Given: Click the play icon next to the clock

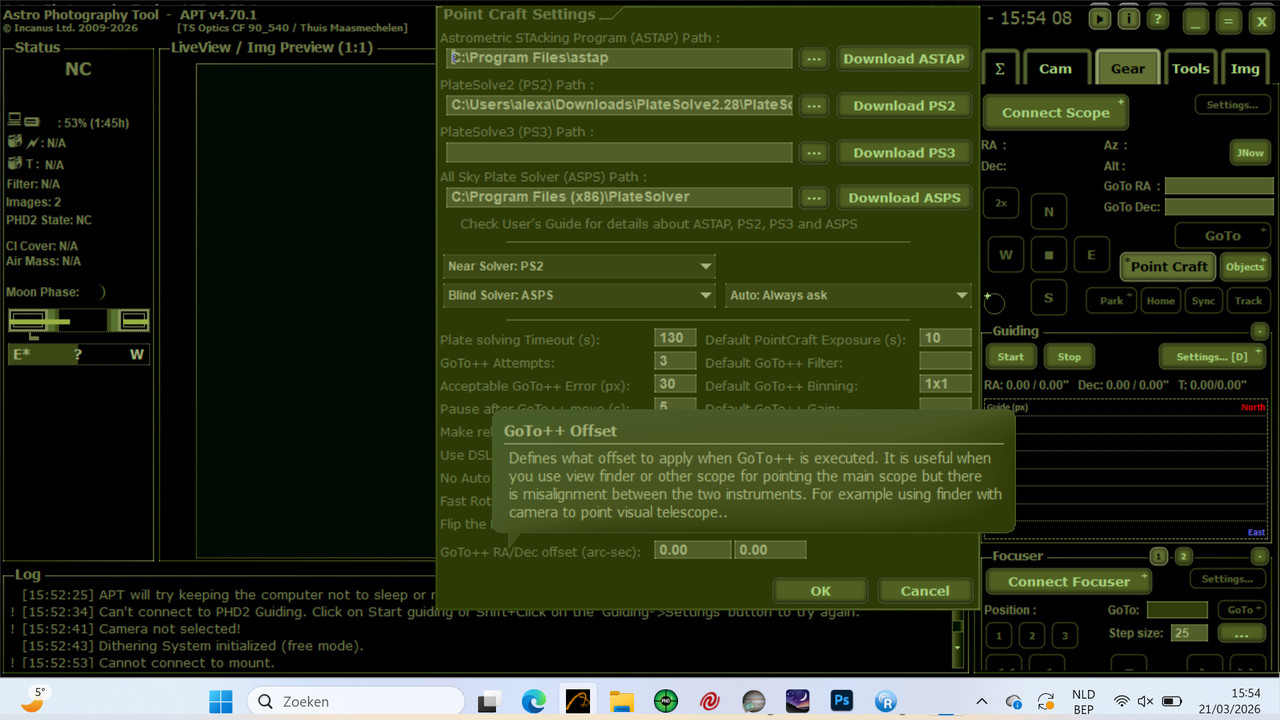Looking at the screenshot, I should 1100,19.
